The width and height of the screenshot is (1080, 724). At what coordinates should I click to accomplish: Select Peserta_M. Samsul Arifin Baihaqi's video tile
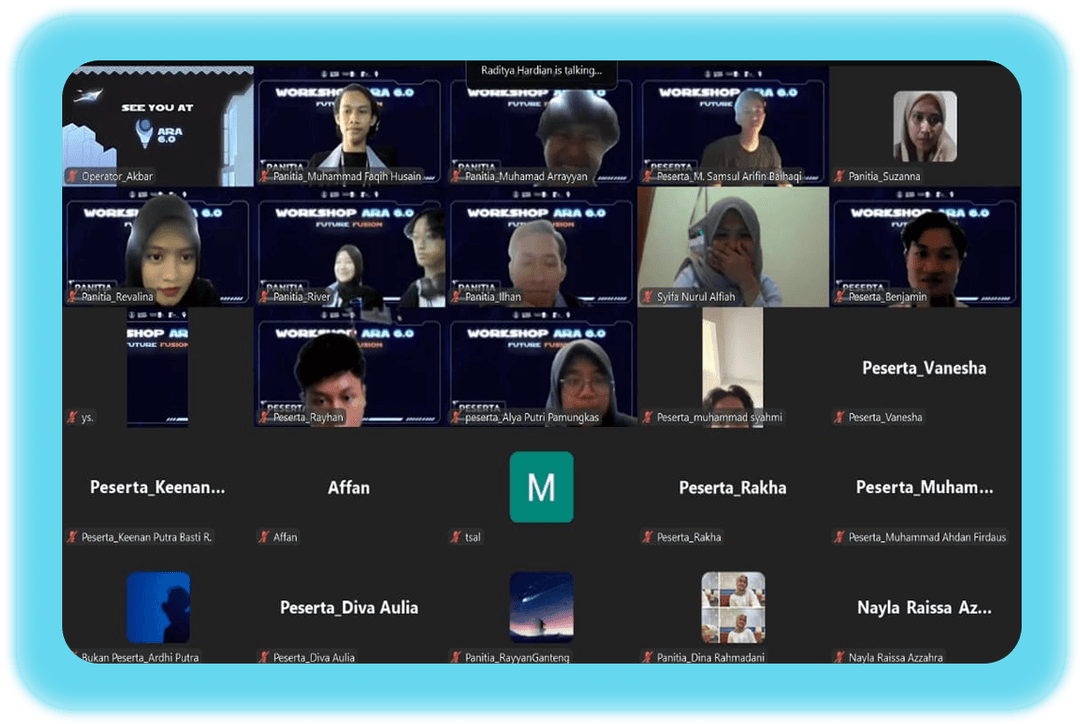click(733, 126)
